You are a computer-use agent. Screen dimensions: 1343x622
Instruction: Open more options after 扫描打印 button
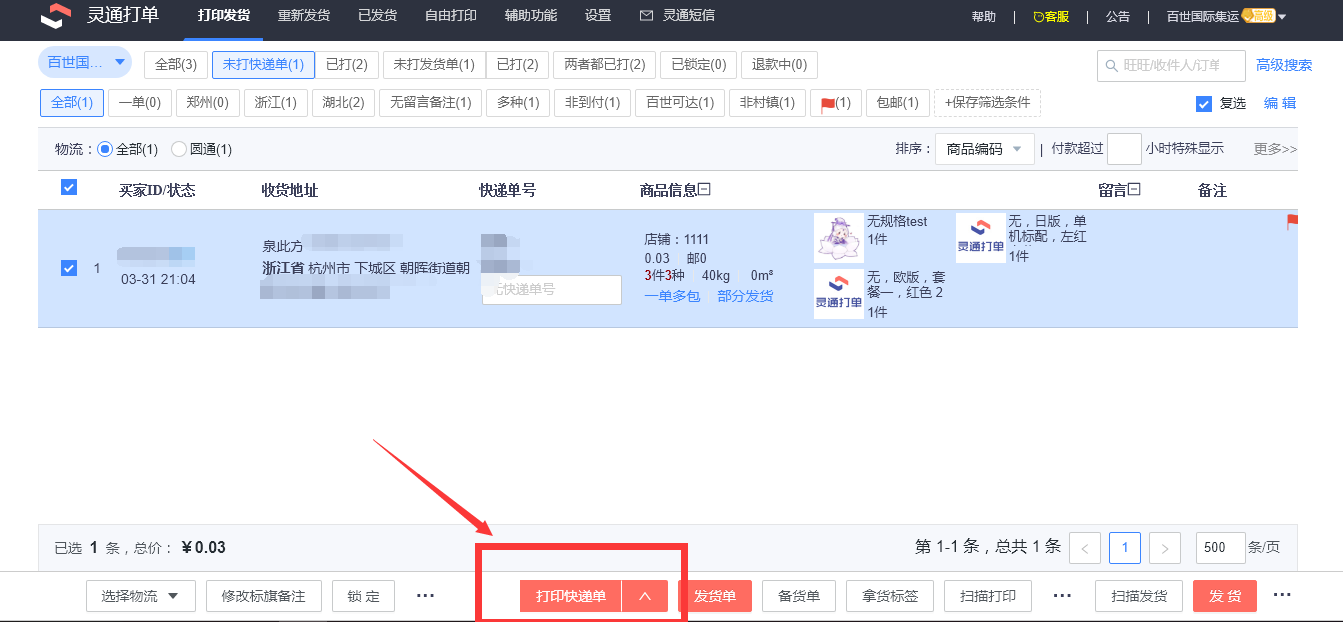point(1063,596)
